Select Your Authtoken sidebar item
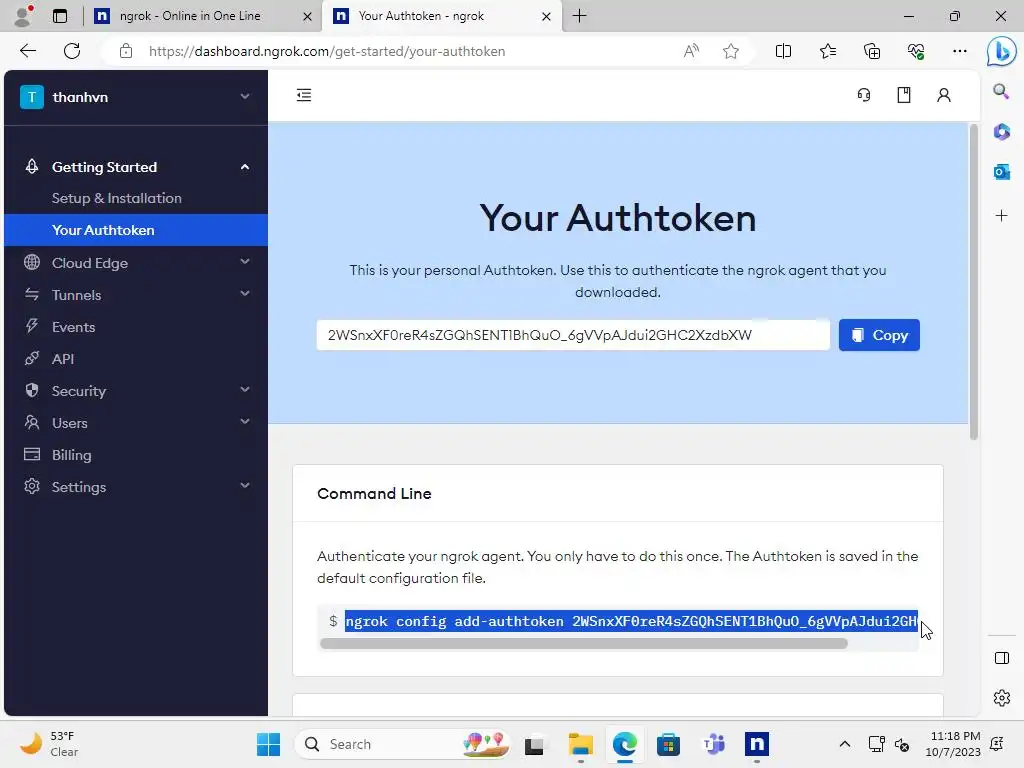This screenshot has width=1024, height=768. (x=136, y=230)
